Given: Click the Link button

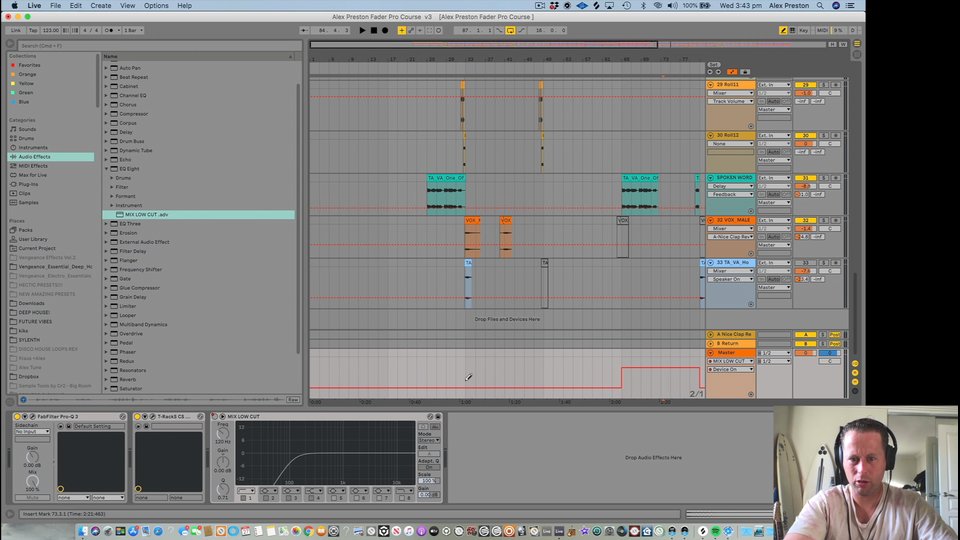Looking at the screenshot, I should [x=15, y=30].
